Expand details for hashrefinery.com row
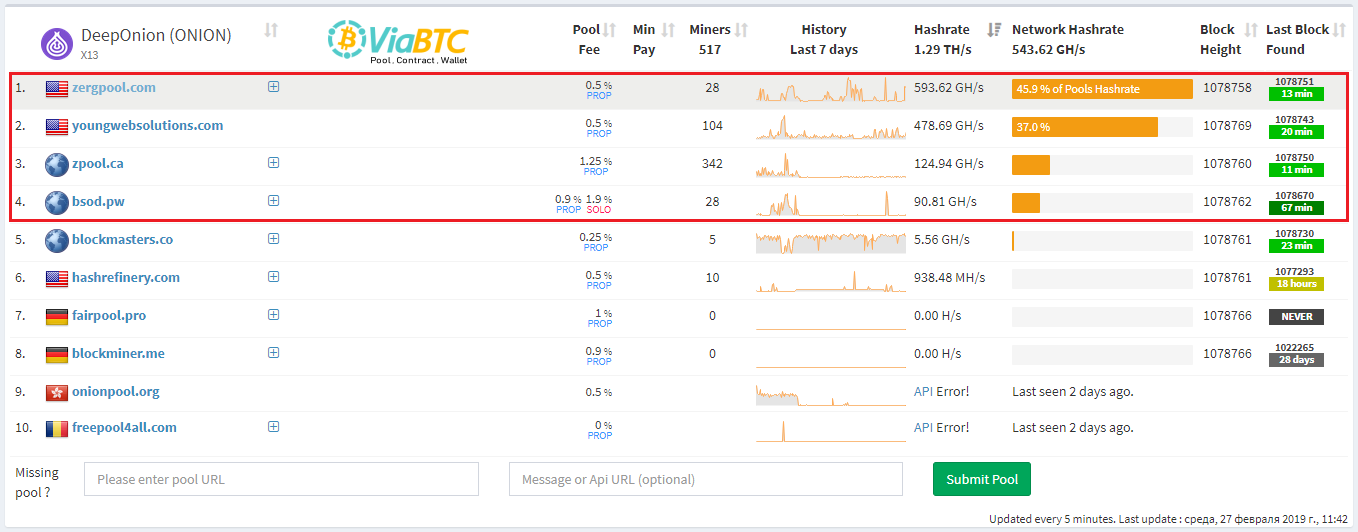Image resolution: width=1358 pixels, height=532 pixels. pos(273,276)
